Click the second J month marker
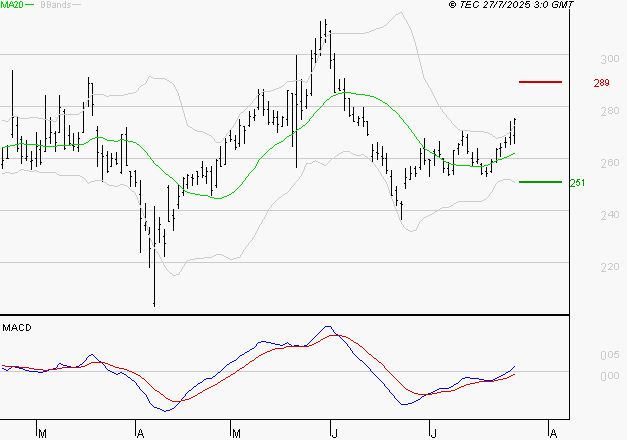Image resolution: width=627 pixels, height=440 pixels. click(x=433, y=434)
